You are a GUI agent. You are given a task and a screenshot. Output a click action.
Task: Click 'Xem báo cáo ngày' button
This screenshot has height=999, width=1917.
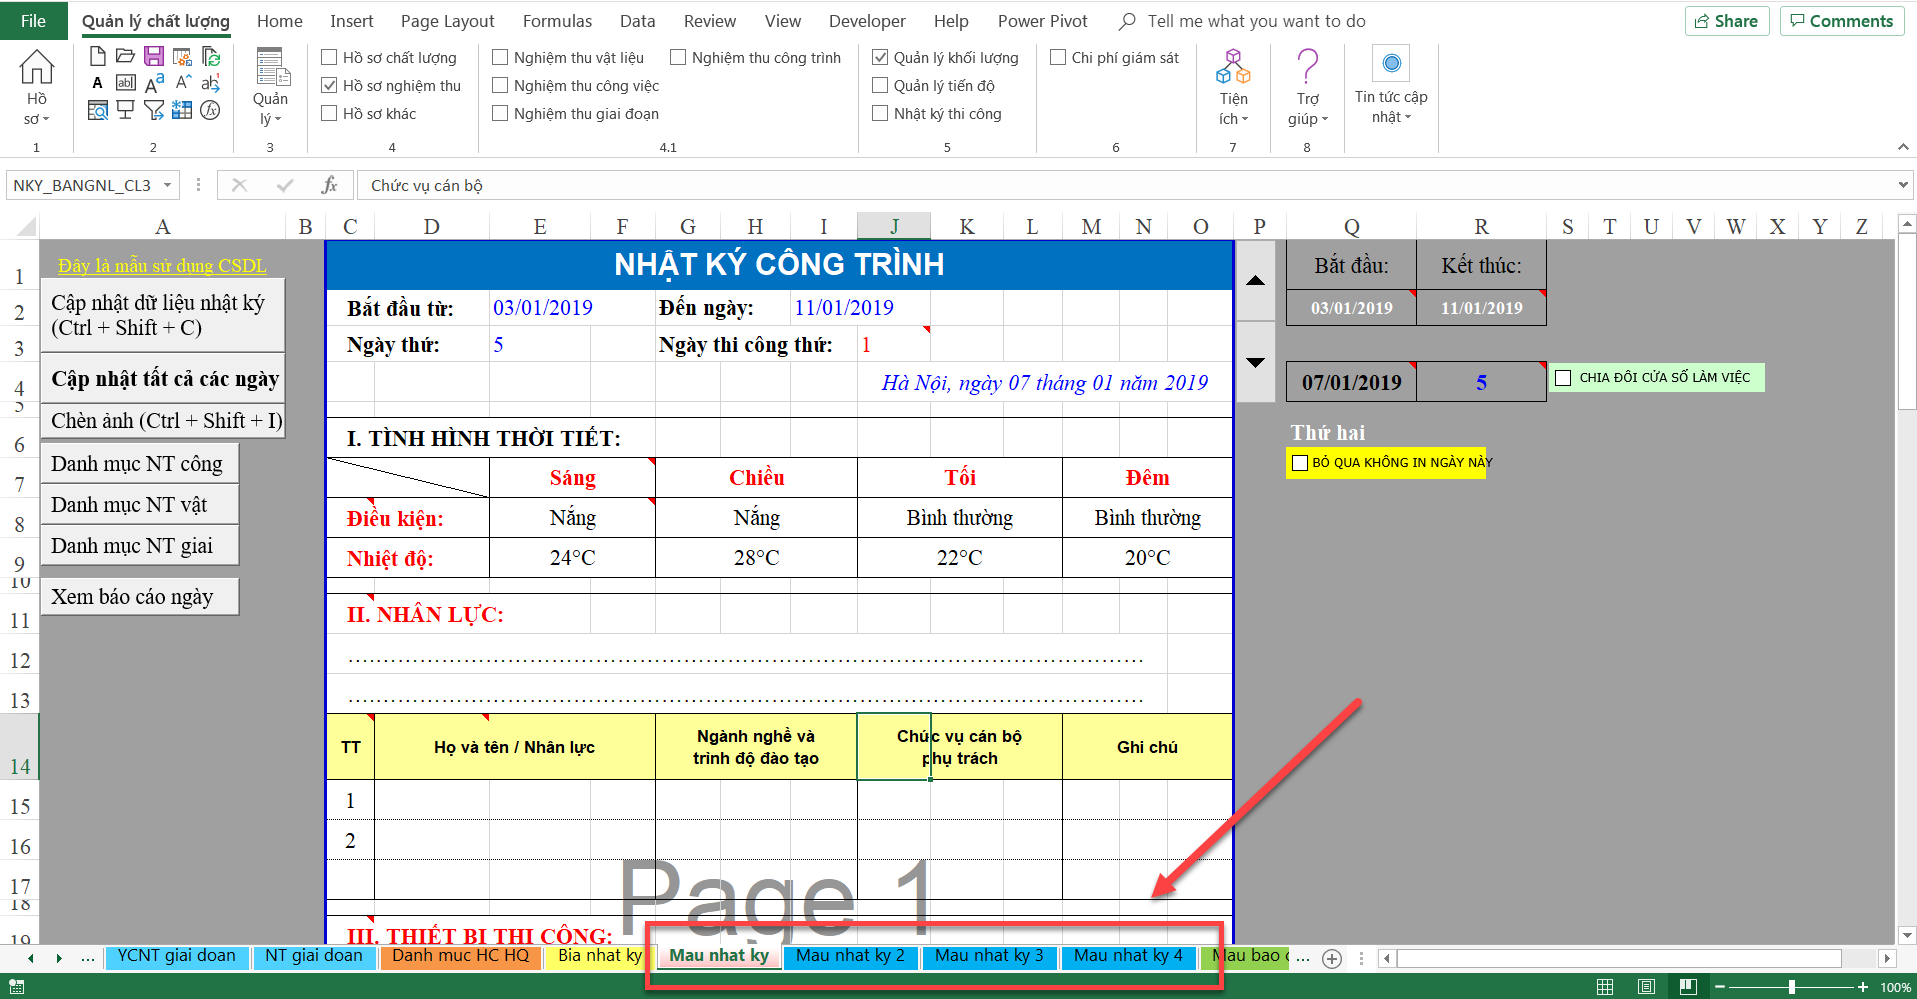click(139, 597)
